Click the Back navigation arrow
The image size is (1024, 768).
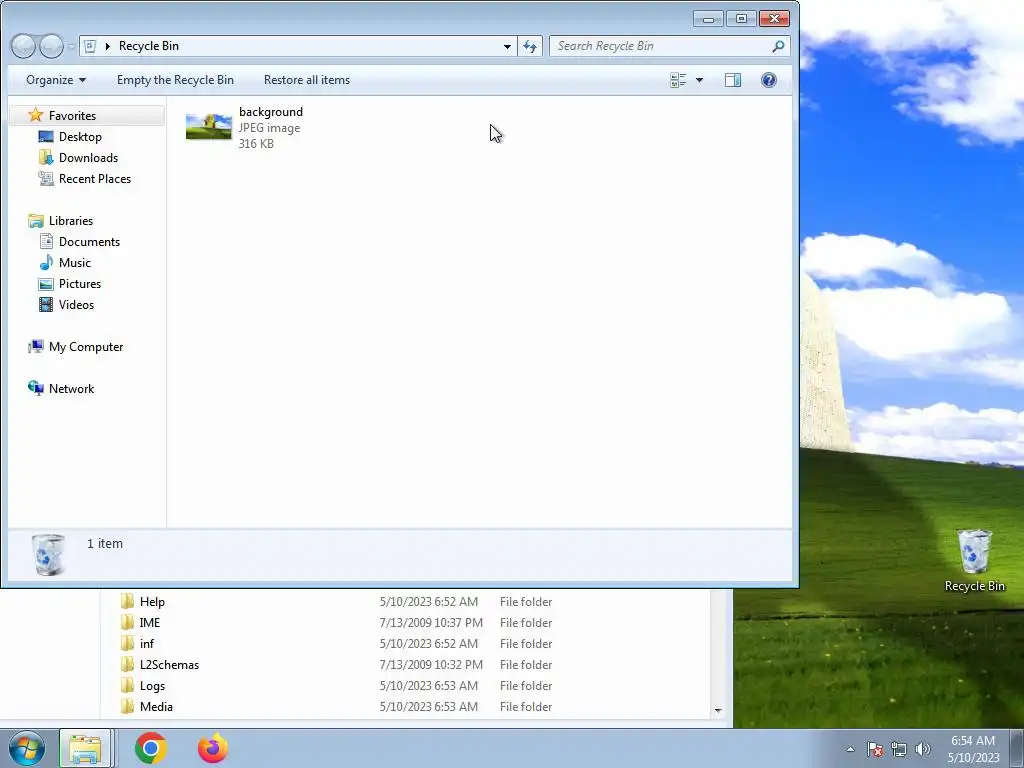coord(24,46)
